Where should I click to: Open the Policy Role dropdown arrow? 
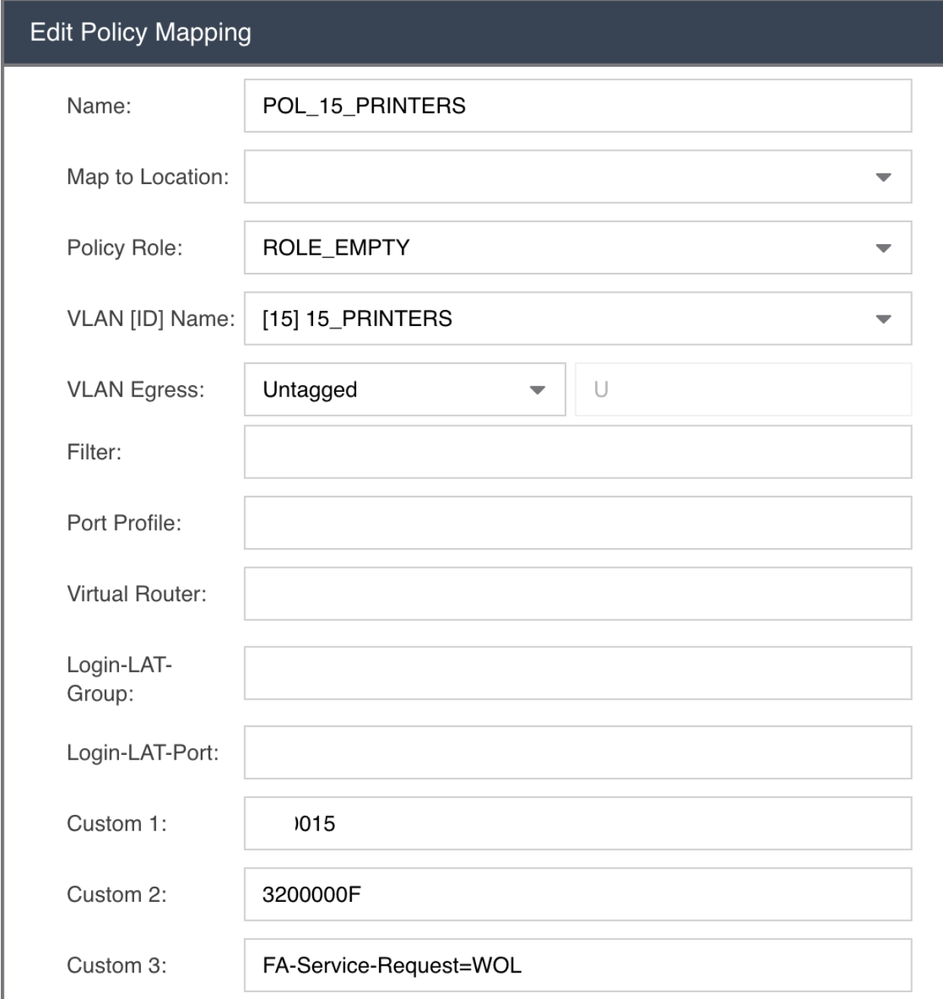pos(883,248)
